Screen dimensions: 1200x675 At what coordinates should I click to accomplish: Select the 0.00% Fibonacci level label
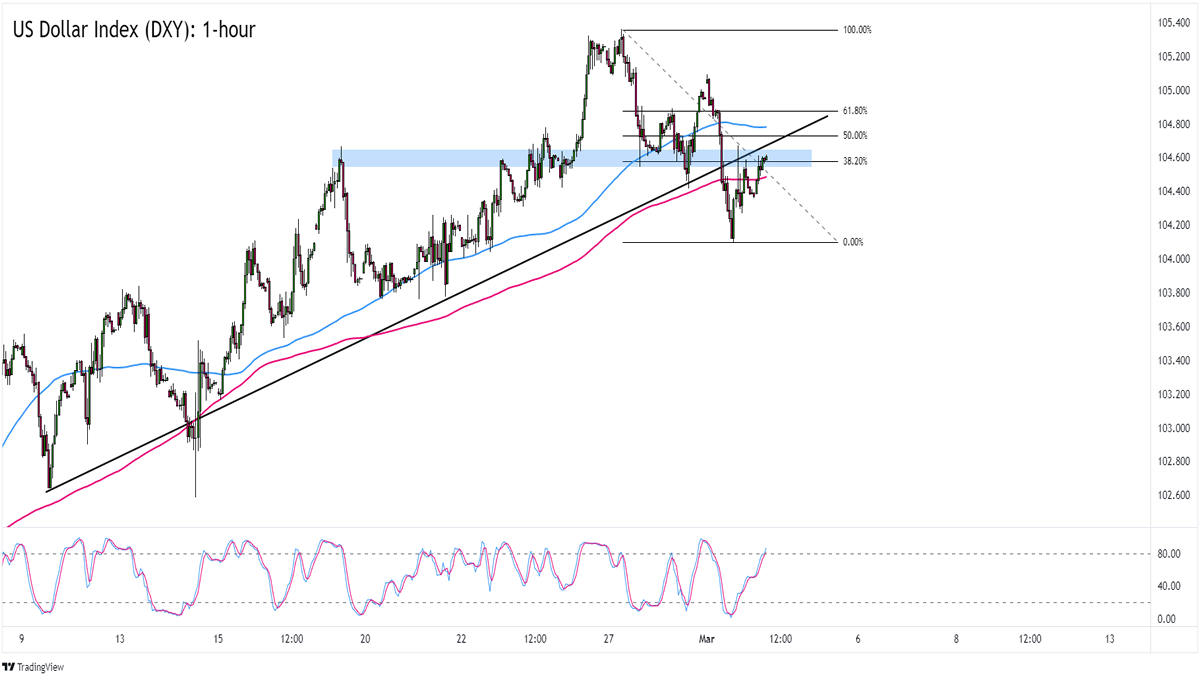pyautogui.click(x=853, y=242)
